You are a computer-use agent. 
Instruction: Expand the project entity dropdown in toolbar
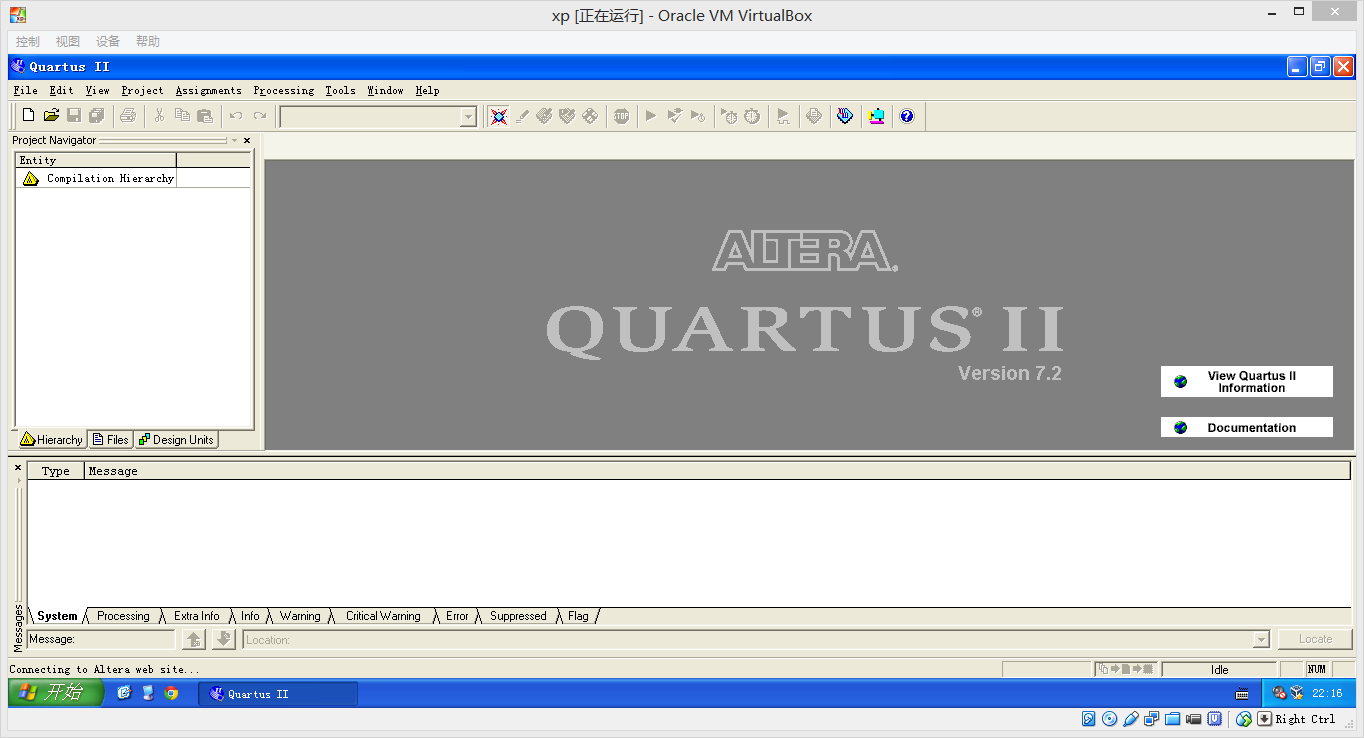(x=468, y=117)
